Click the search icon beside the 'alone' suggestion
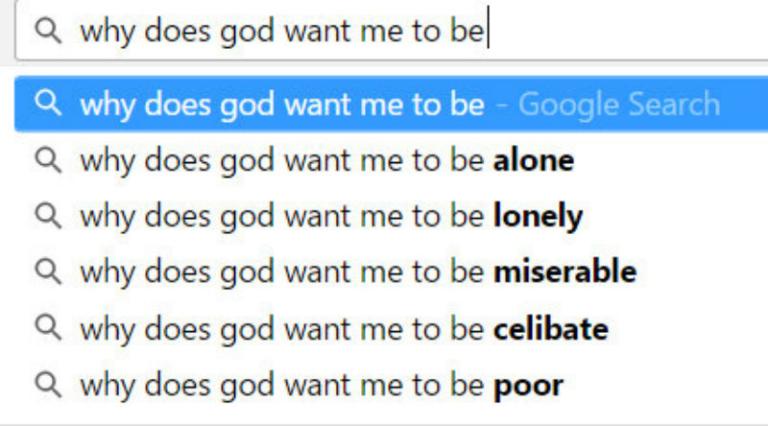This screenshot has width=768, height=426. pos(48,161)
